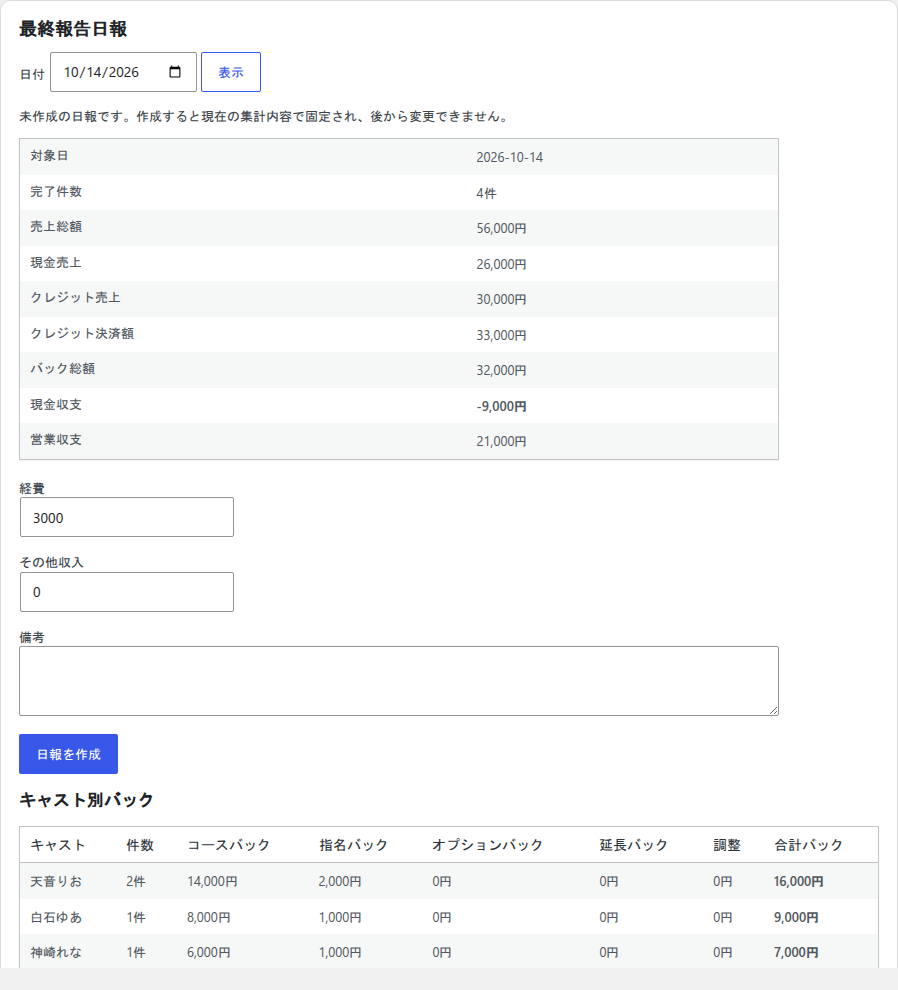Select 天音りお's total 16,000円

click(x=799, y=881)
